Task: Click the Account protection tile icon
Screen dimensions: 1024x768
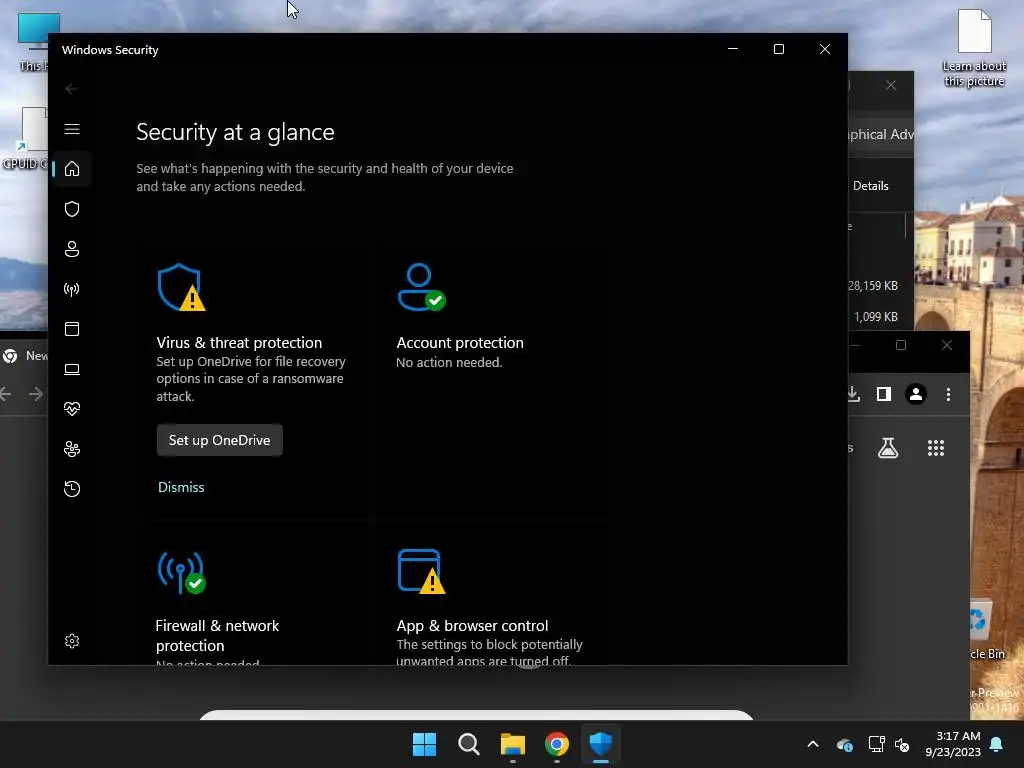Action: 421,287
